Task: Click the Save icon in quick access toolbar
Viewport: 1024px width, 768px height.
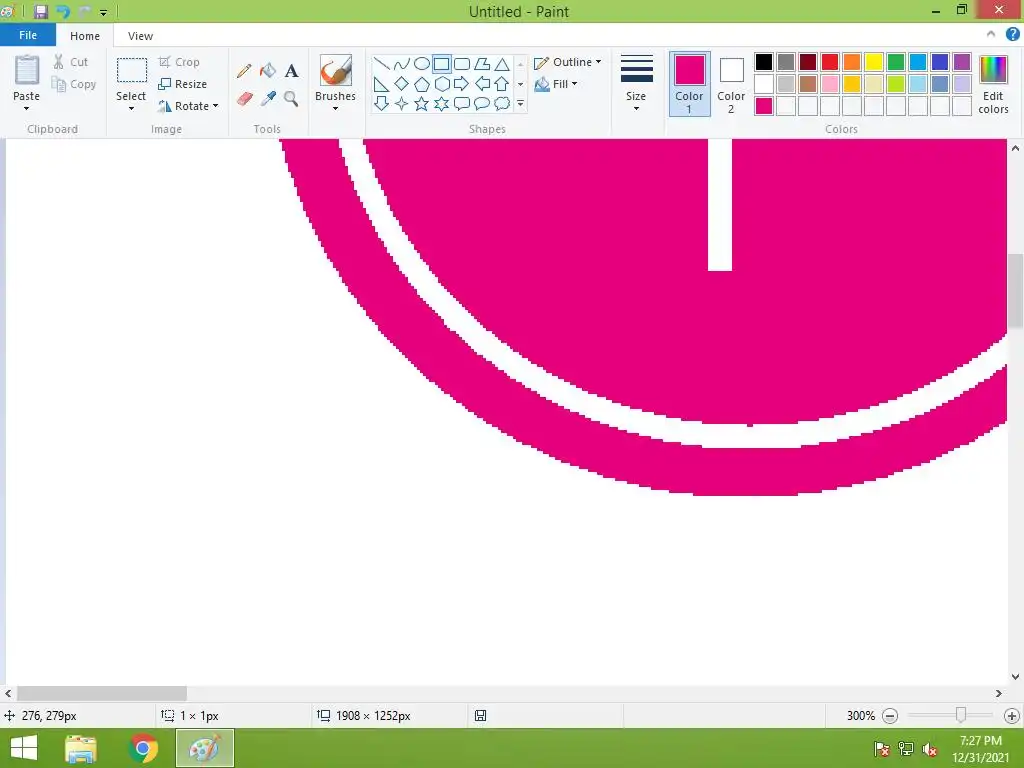Action: click(41, 11)
